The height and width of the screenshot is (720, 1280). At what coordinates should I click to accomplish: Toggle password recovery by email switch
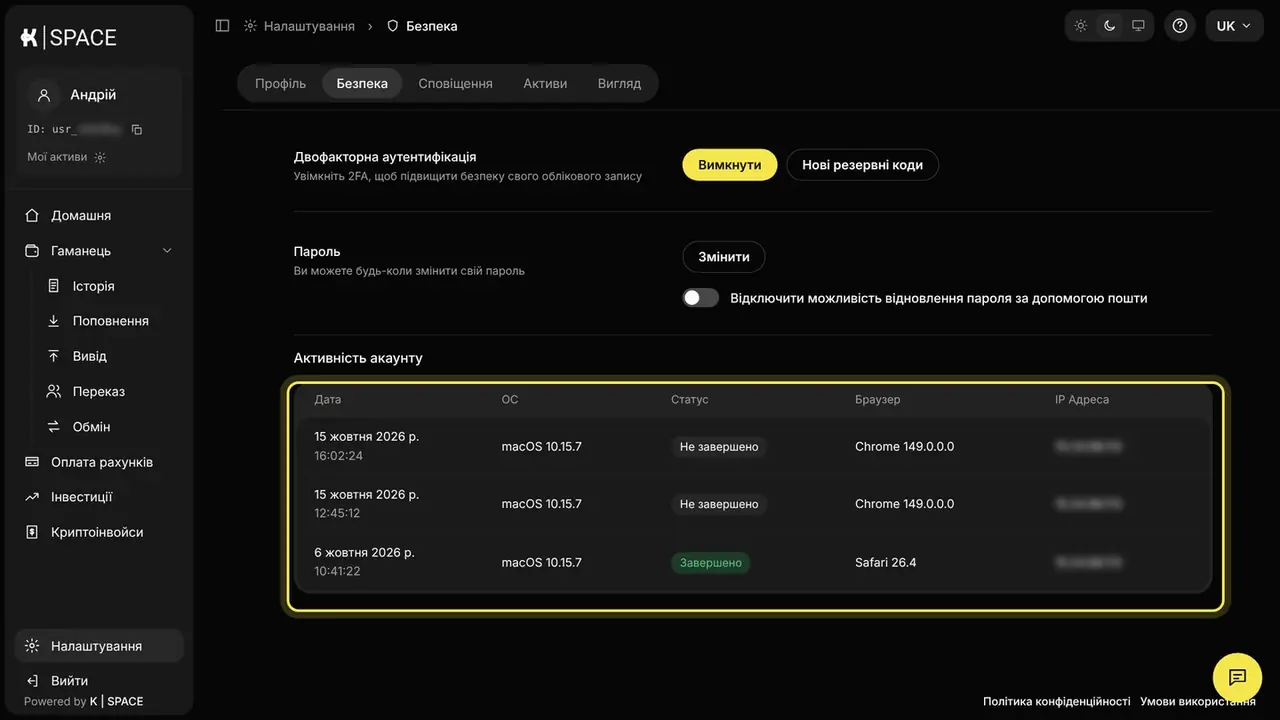[x=701, y=298]
